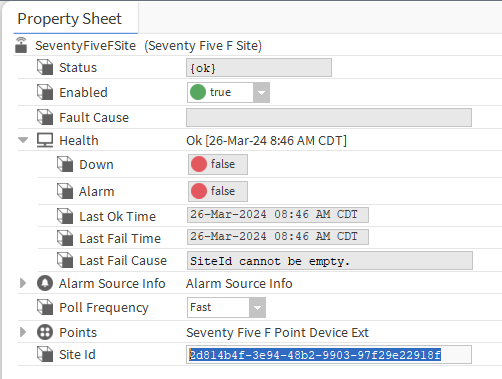
Task: Click the Status property cube icon
Action: pyautogui.click(x=45, y=67)
